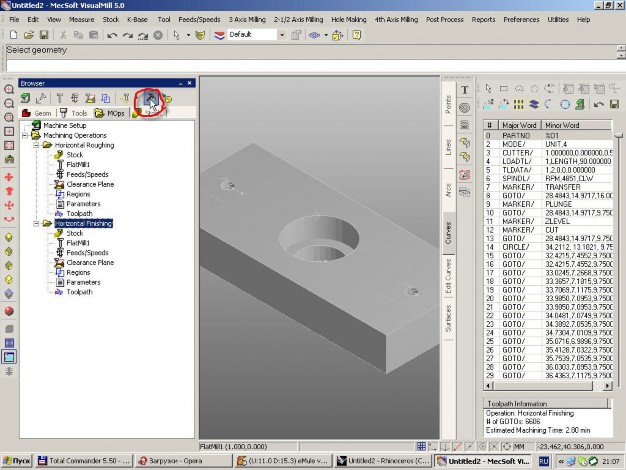This screenshot has width=626, height=470.
Task: Open the Default layer dropdown
Action: pos(282,35)
